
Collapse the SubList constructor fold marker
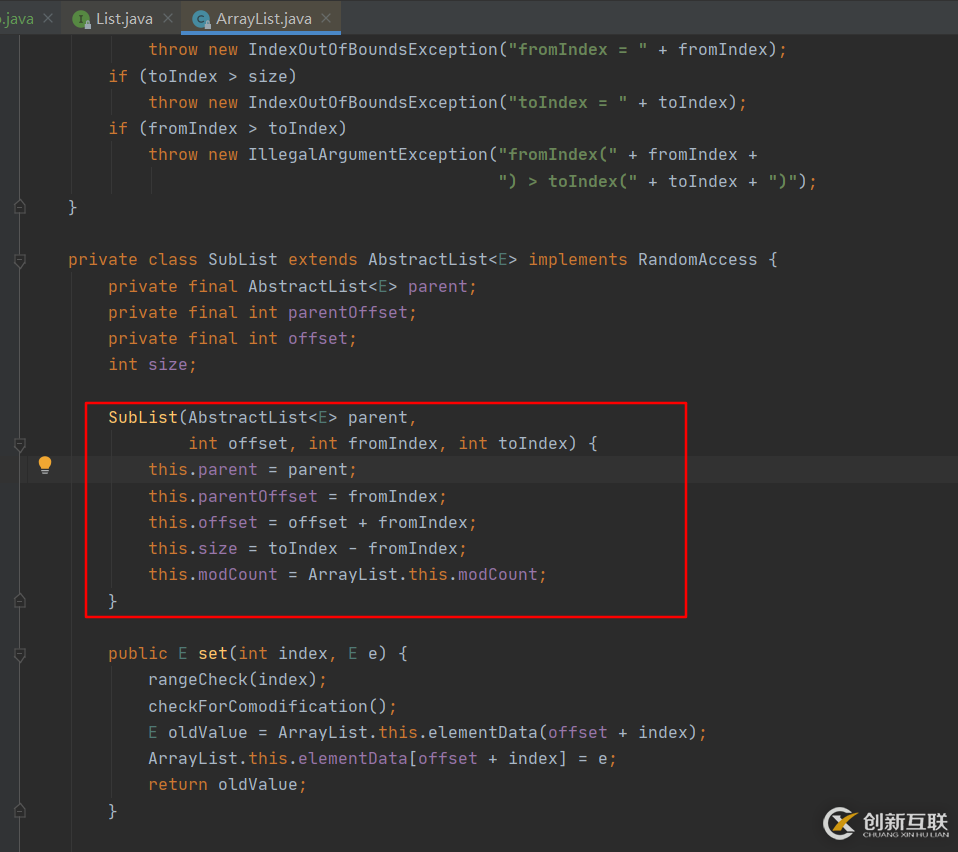coord(20,445)
